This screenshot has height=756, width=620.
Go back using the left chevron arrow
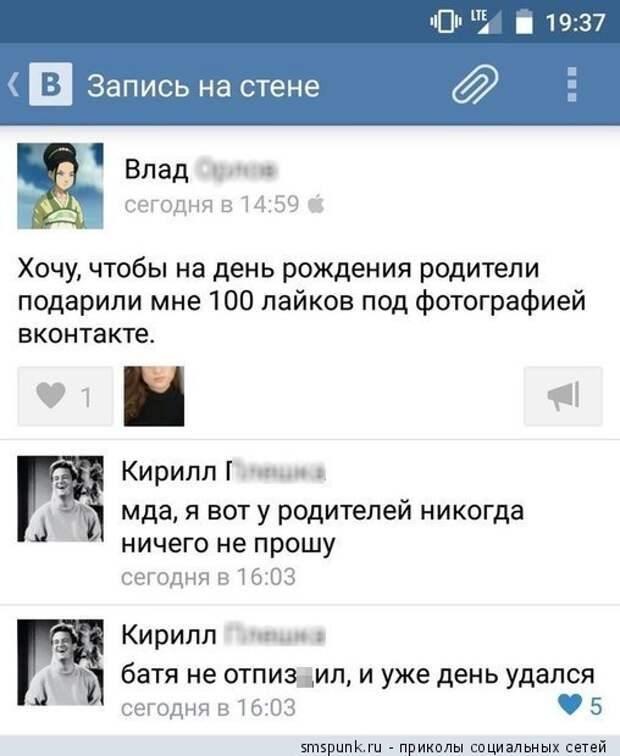coord(14,84)
